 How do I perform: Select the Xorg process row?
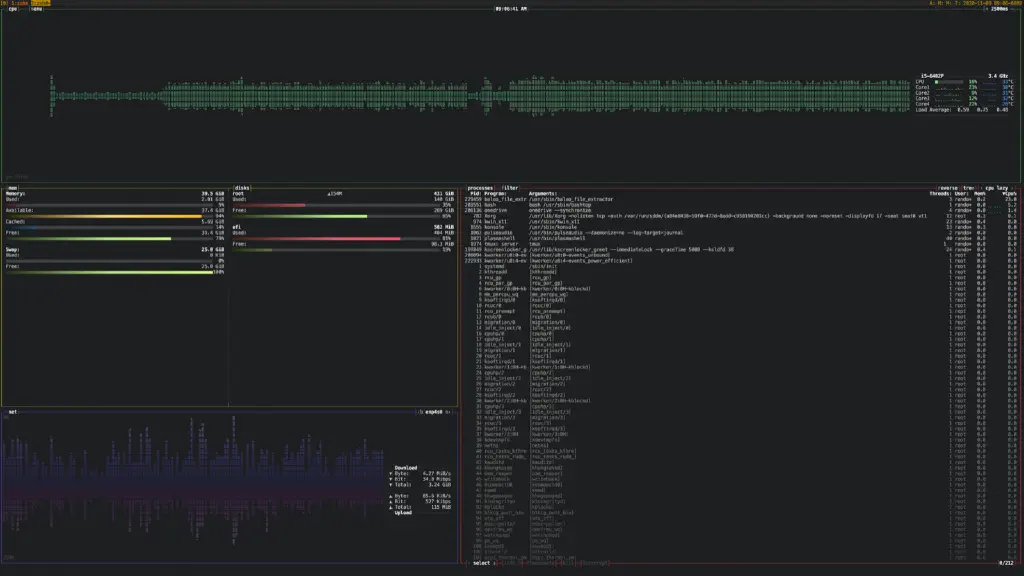coord(740,216)
